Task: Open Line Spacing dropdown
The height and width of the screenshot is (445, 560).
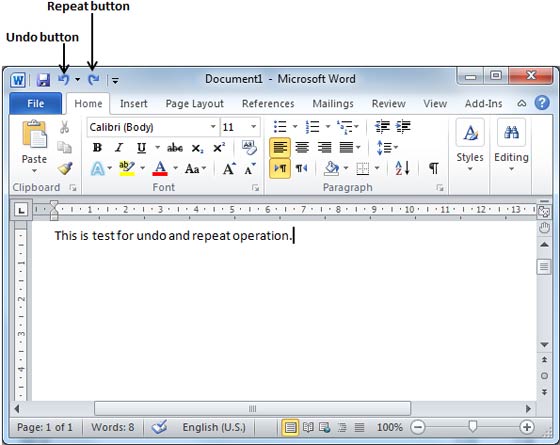Action: [387, 147]
